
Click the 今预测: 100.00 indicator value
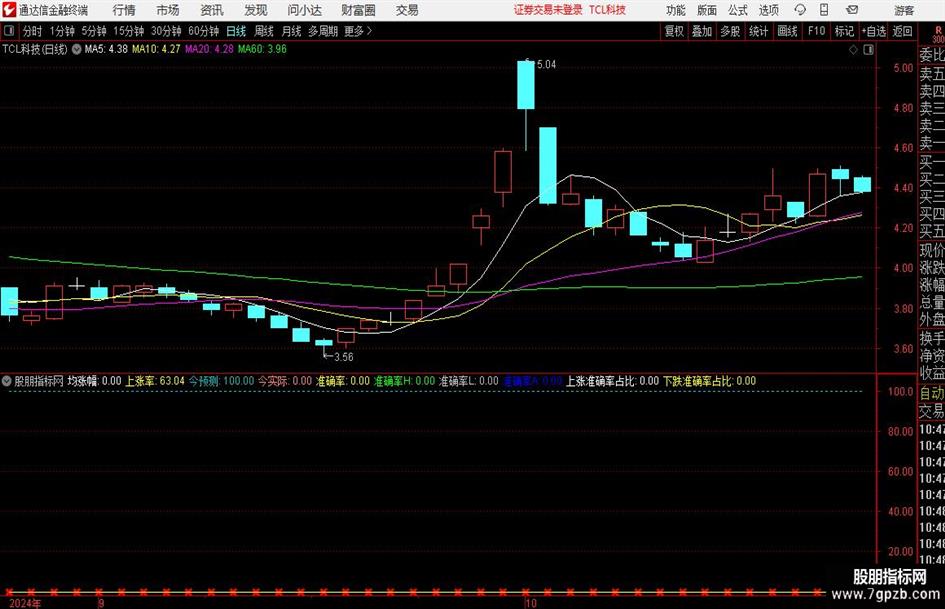click(x=221, y=381)
